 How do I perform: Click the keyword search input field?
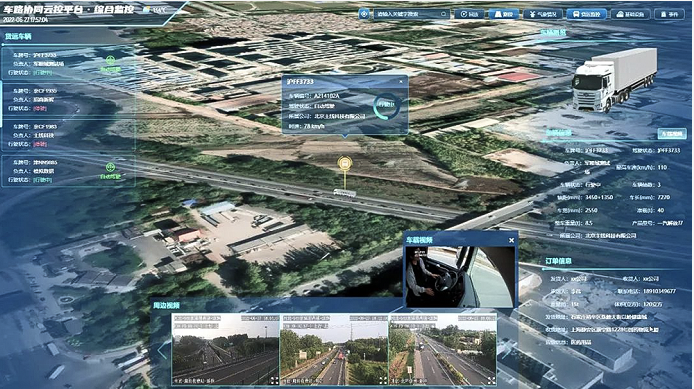click(406, 14)
